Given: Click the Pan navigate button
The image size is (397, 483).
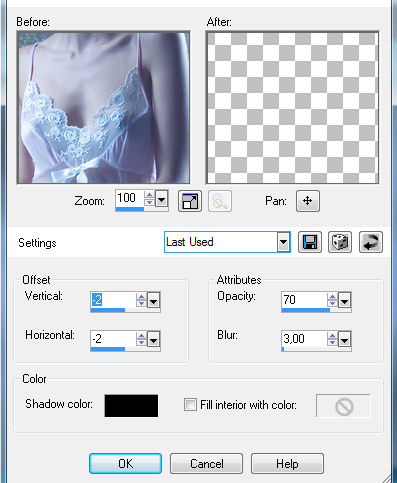Looking at the screenshot, I should 308,201.
